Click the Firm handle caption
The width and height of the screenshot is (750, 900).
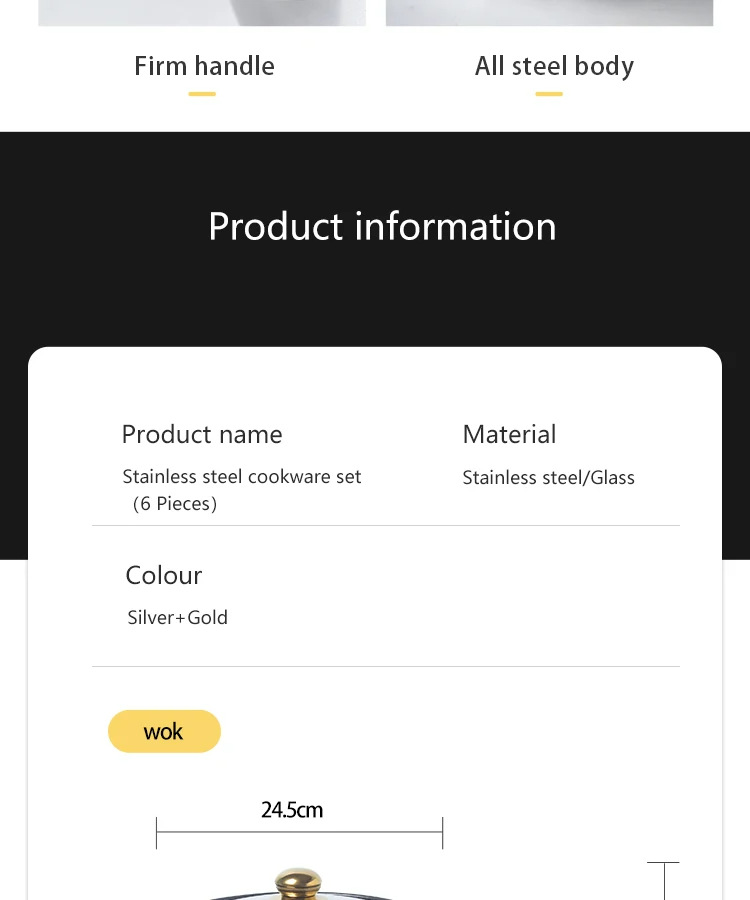click(204, 66)
